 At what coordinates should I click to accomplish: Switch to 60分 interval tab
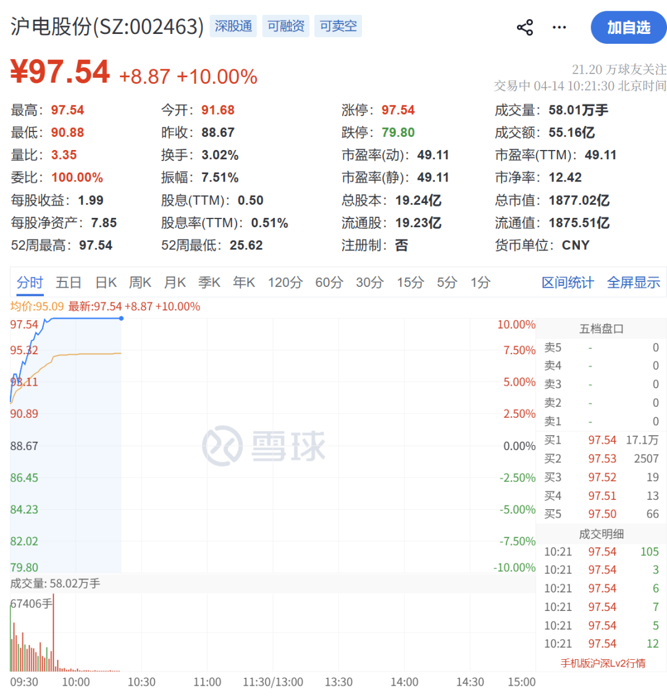click(x=329, y=283)
